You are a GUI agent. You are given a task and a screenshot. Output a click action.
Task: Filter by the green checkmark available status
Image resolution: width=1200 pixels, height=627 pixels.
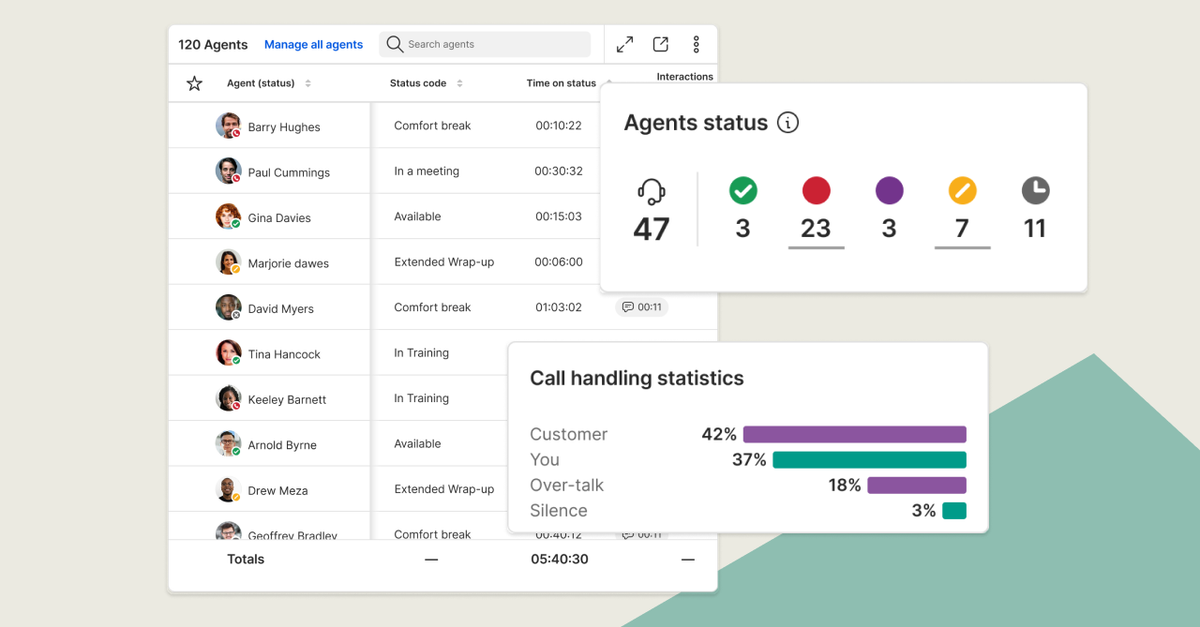pyautogui.click(x=743, y=190)
